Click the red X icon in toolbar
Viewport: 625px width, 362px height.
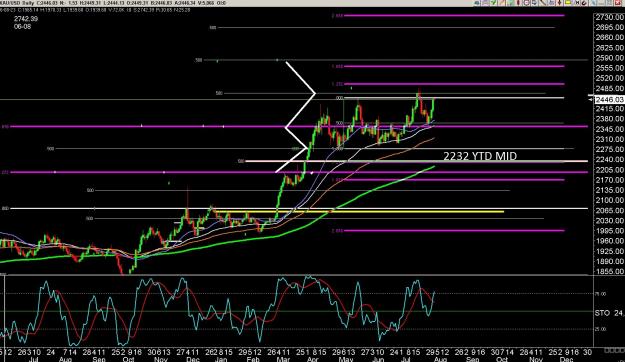(x=617, y=2)
